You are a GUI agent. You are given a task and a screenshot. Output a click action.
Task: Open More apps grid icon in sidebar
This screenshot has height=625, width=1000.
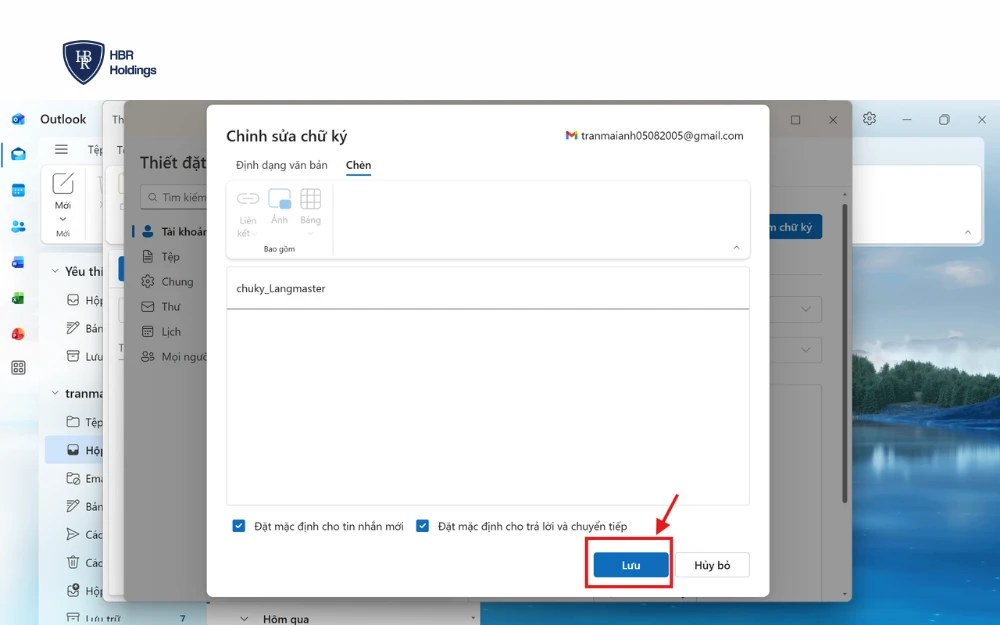(x=18, y=367)
